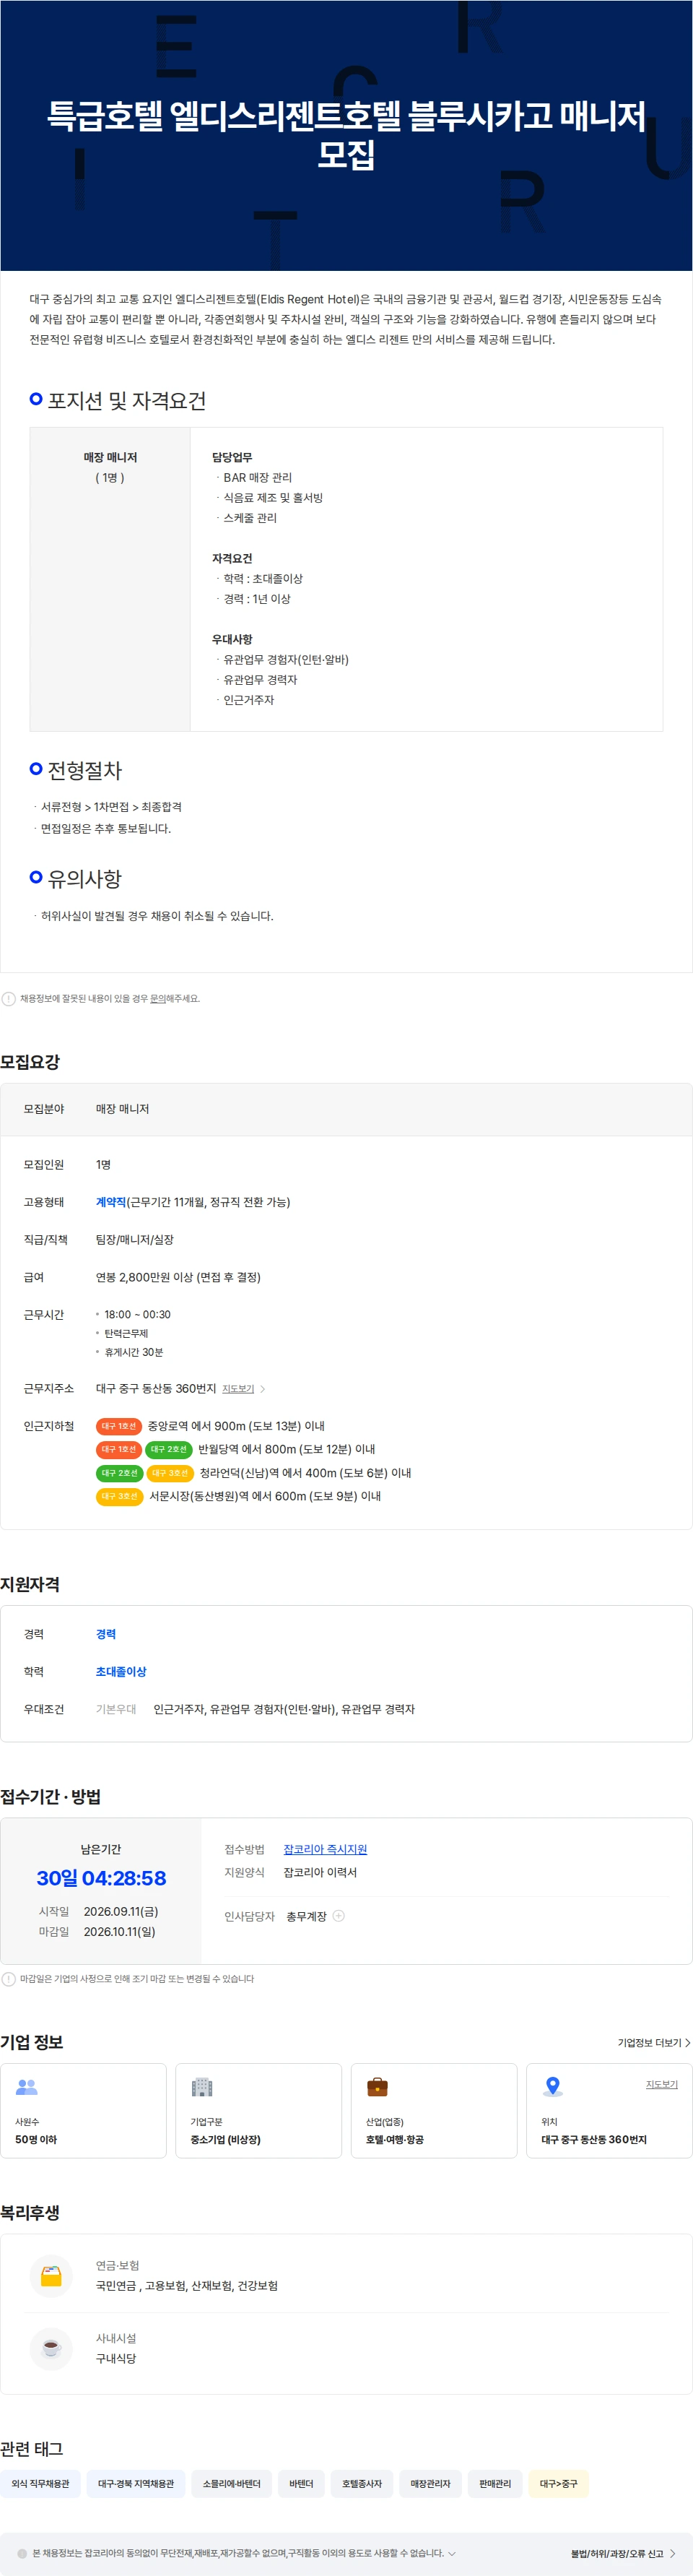The height and width of the screenshot is (2576, 693).
Task: Expand 인사담당자 info plus icon
Action: click(x=338, y=1916)
